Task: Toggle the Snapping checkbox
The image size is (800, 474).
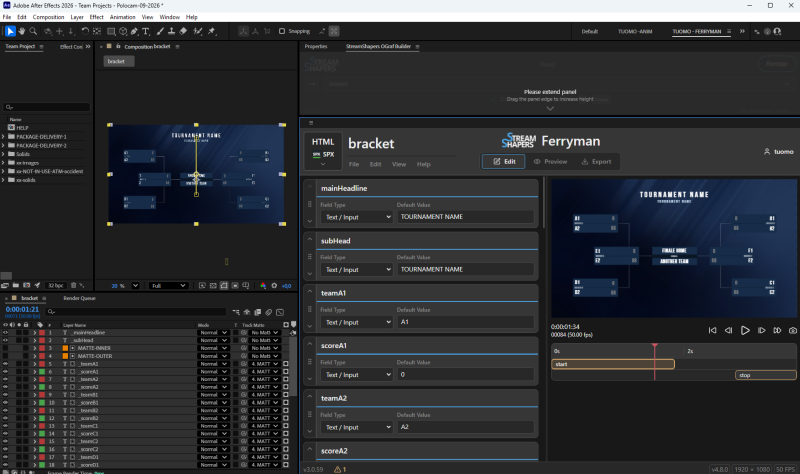Action: click(282, 31)
